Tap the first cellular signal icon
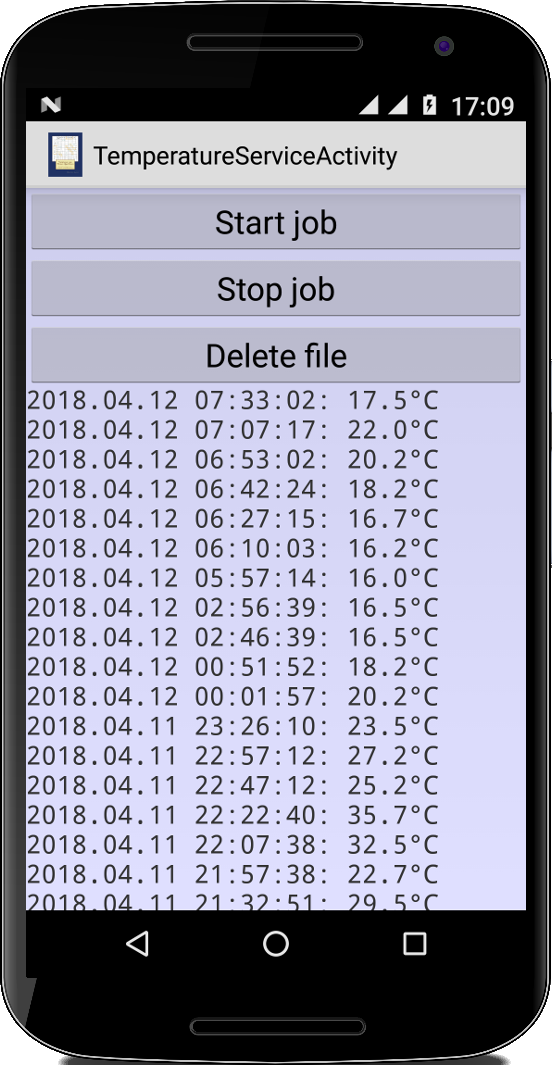The height and width of the screenshot is (1065, 552). point(369,105)
